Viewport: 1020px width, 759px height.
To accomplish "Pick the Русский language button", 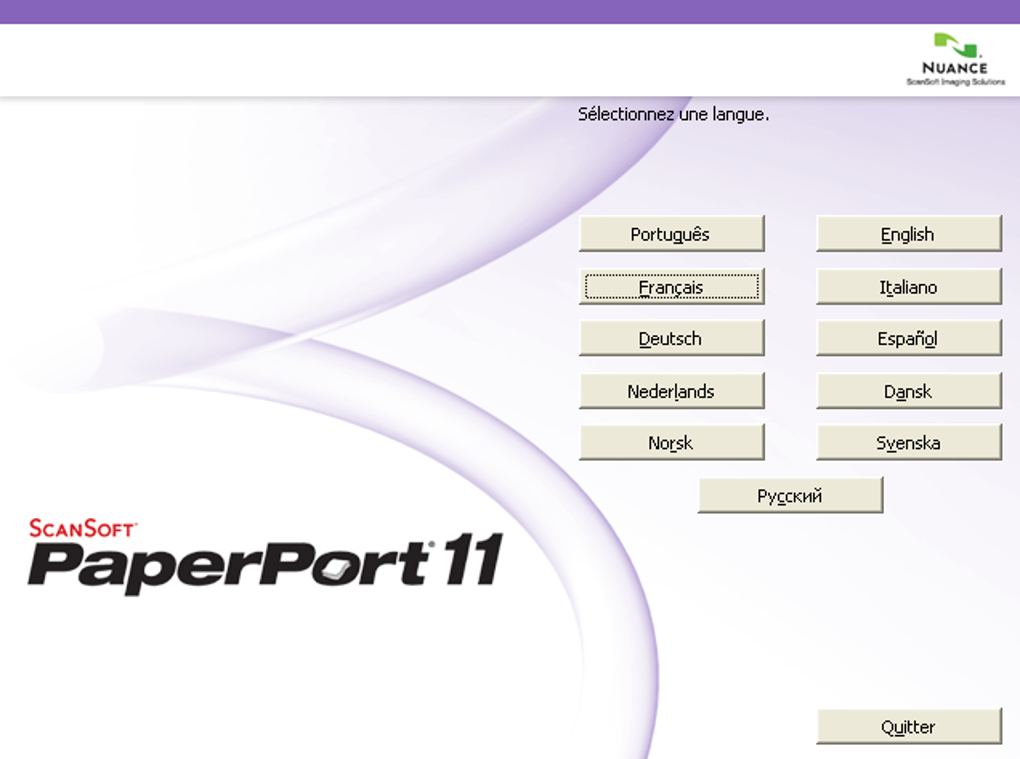I will click(x=790, y=495).
